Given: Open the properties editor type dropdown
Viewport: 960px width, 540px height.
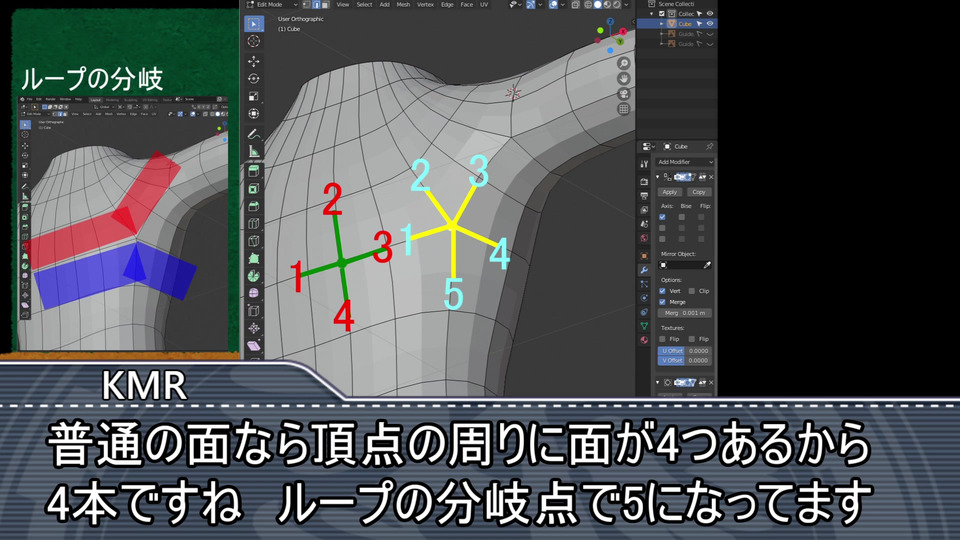Looking at the screenshot, I should (x=648, y=147).
